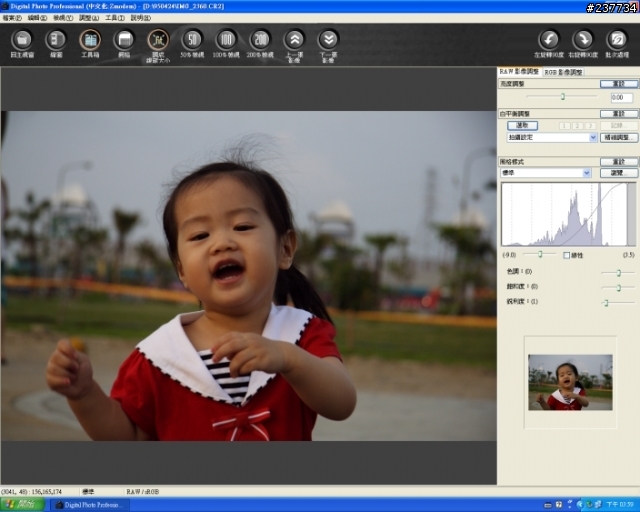This screenshot has width=640, height=512.
Task: Click the white balance fine-tune (精細調整) button
Action: coord(619,138)
